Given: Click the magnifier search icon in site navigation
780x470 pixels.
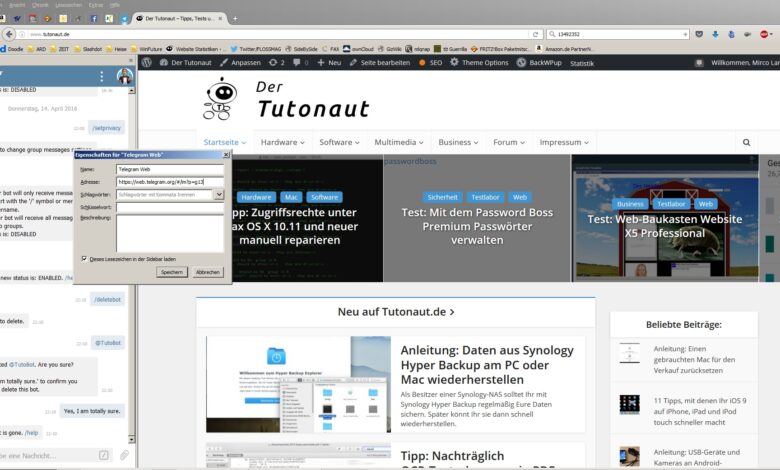Looking at the screenshot, I should pyautogui.click(x=746, y=143).
